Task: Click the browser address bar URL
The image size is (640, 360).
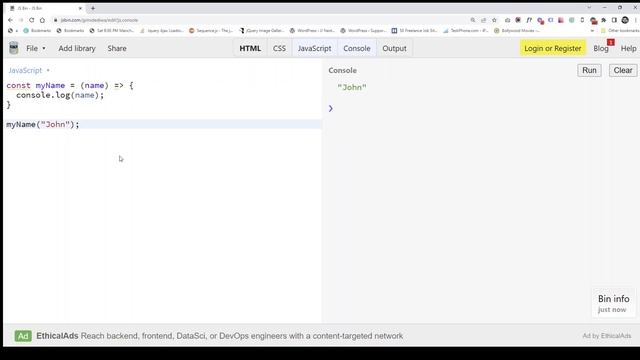Action: pyautogui.click(x=99, y=20)
